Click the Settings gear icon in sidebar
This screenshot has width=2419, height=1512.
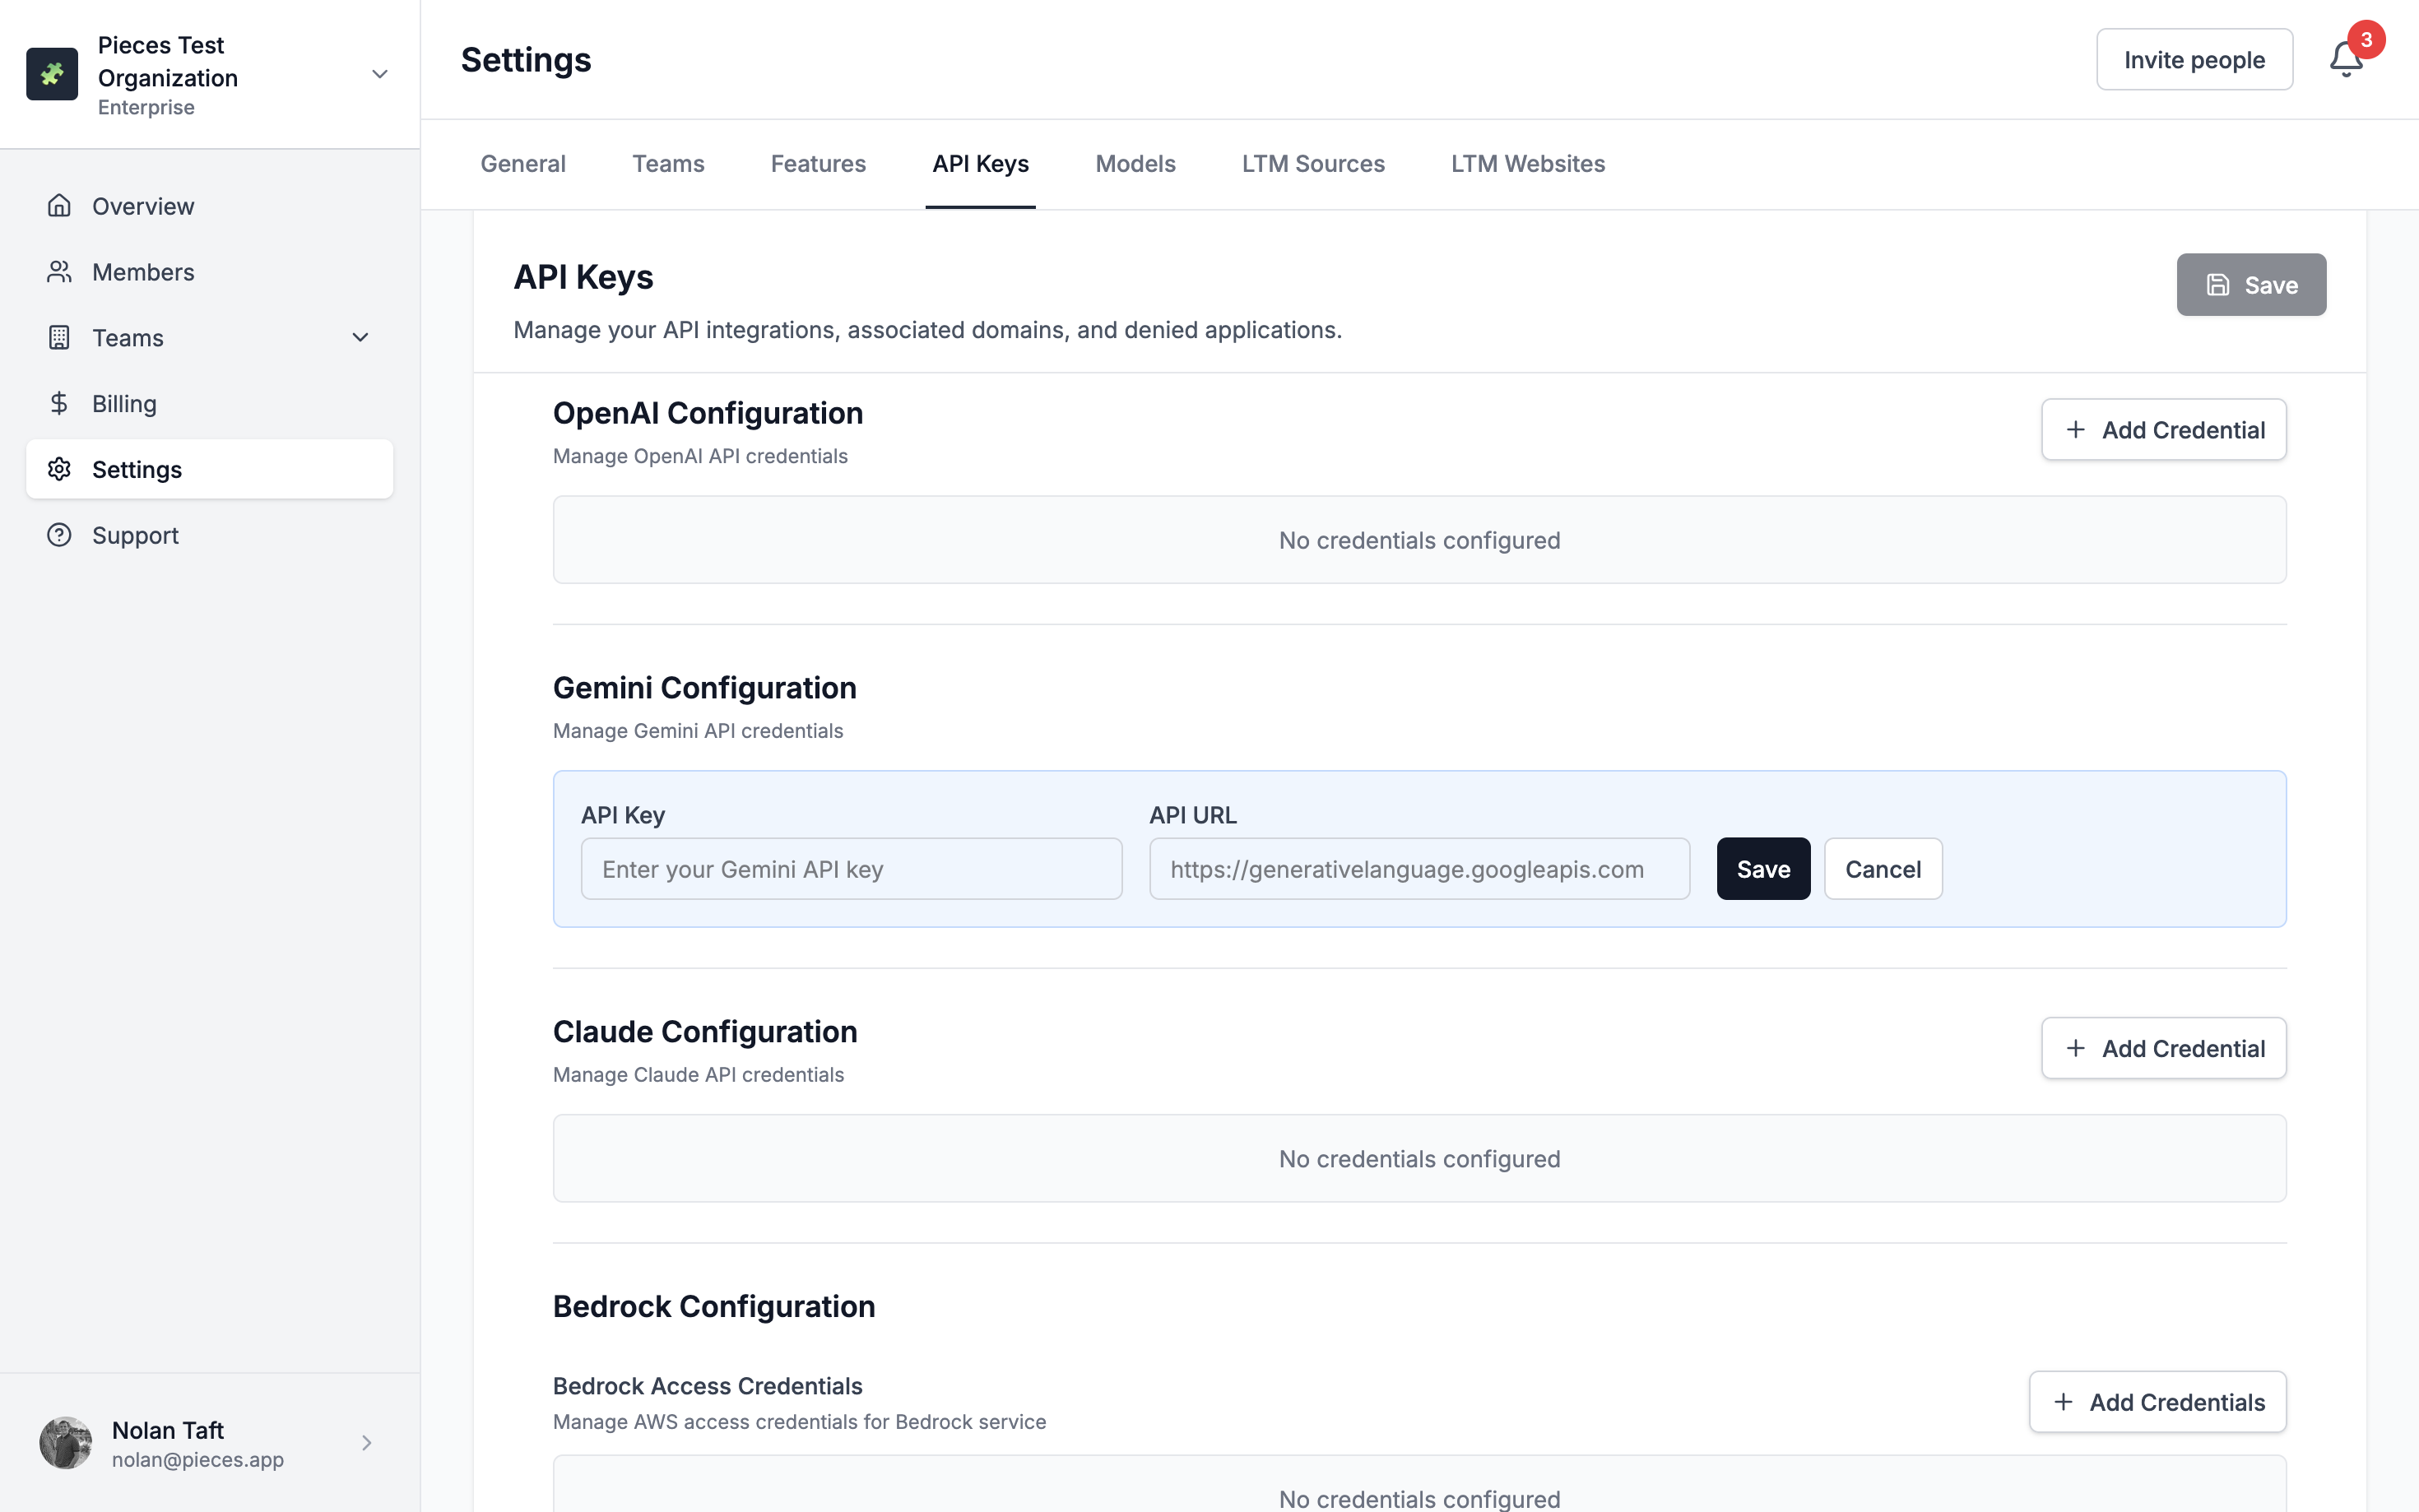(59, 469)
